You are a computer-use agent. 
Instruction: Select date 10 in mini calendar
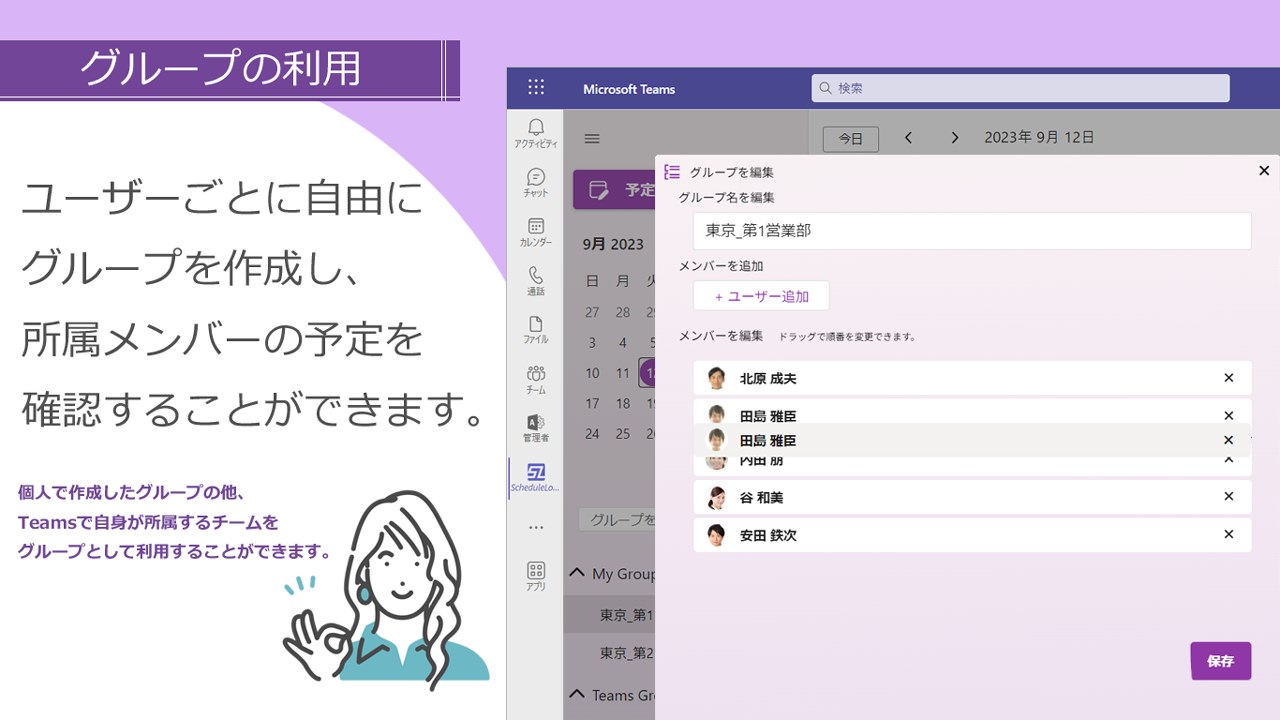coord(592,373)
